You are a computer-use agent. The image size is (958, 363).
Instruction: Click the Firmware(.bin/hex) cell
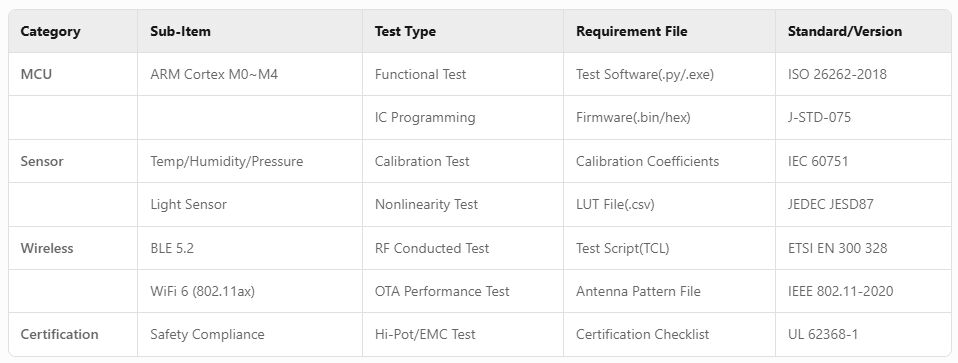(x=669, y=117)
